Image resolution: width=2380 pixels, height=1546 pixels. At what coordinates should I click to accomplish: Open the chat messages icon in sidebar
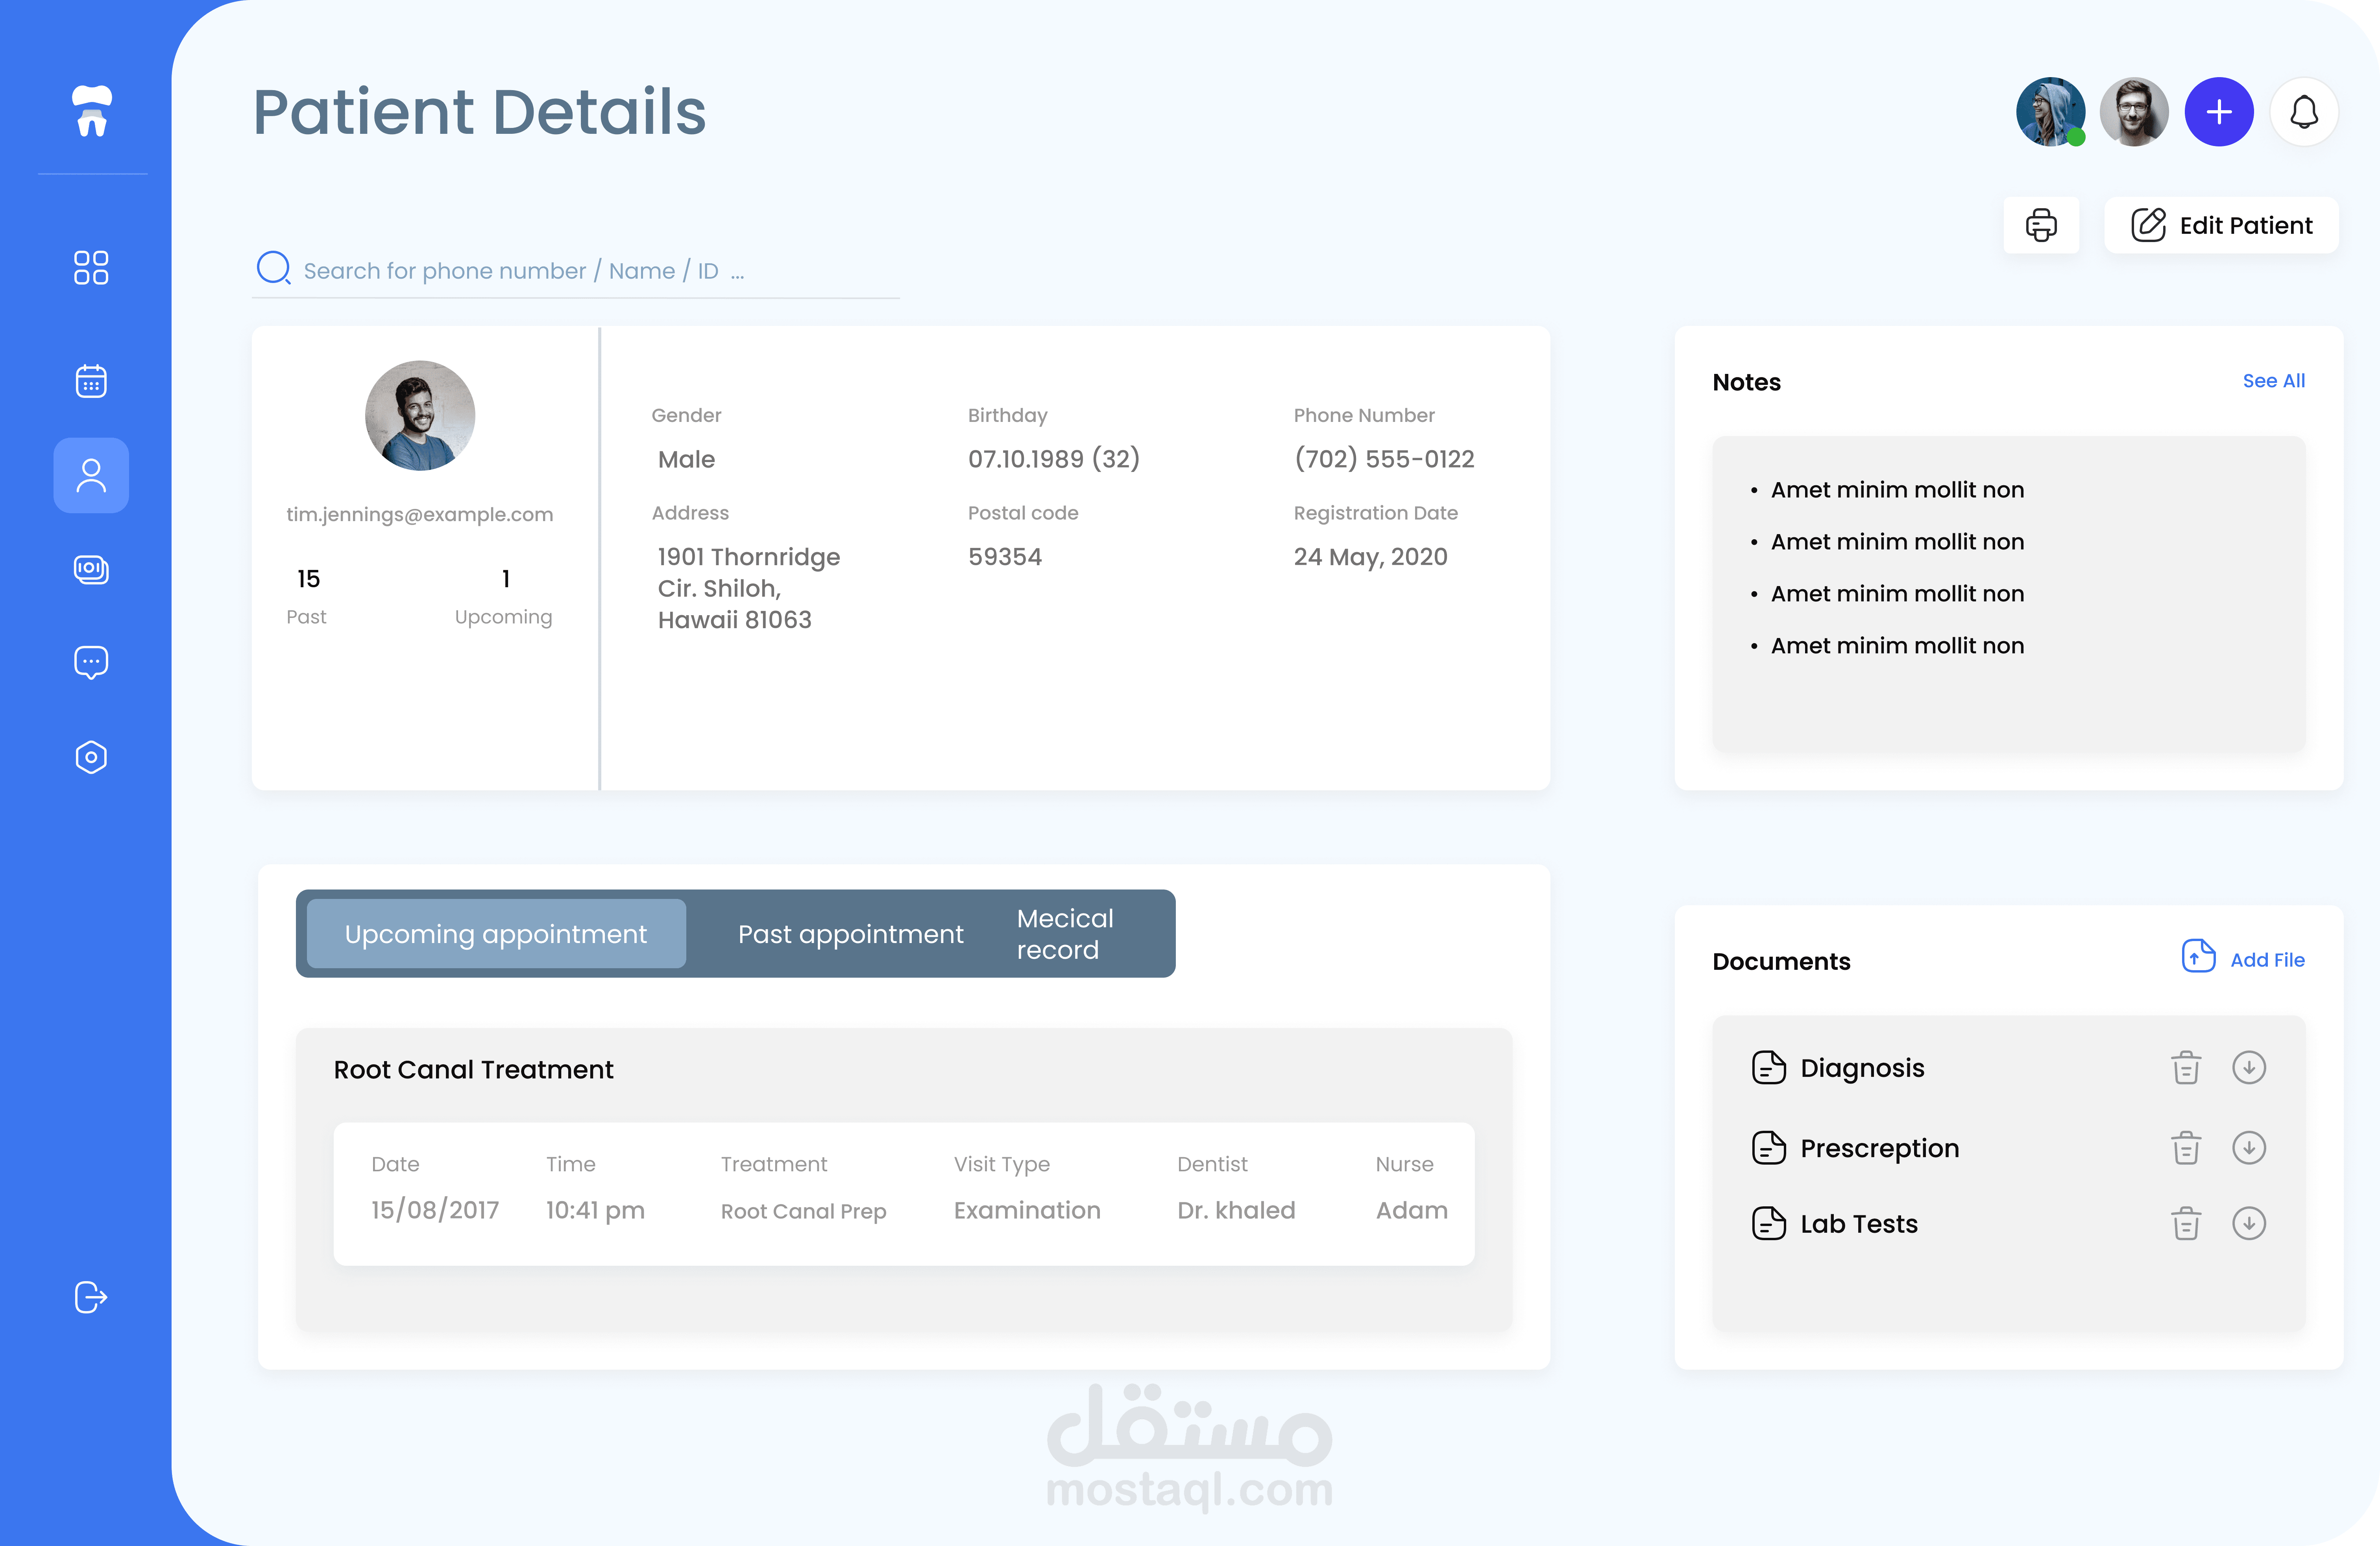click(x=91, y=662)
